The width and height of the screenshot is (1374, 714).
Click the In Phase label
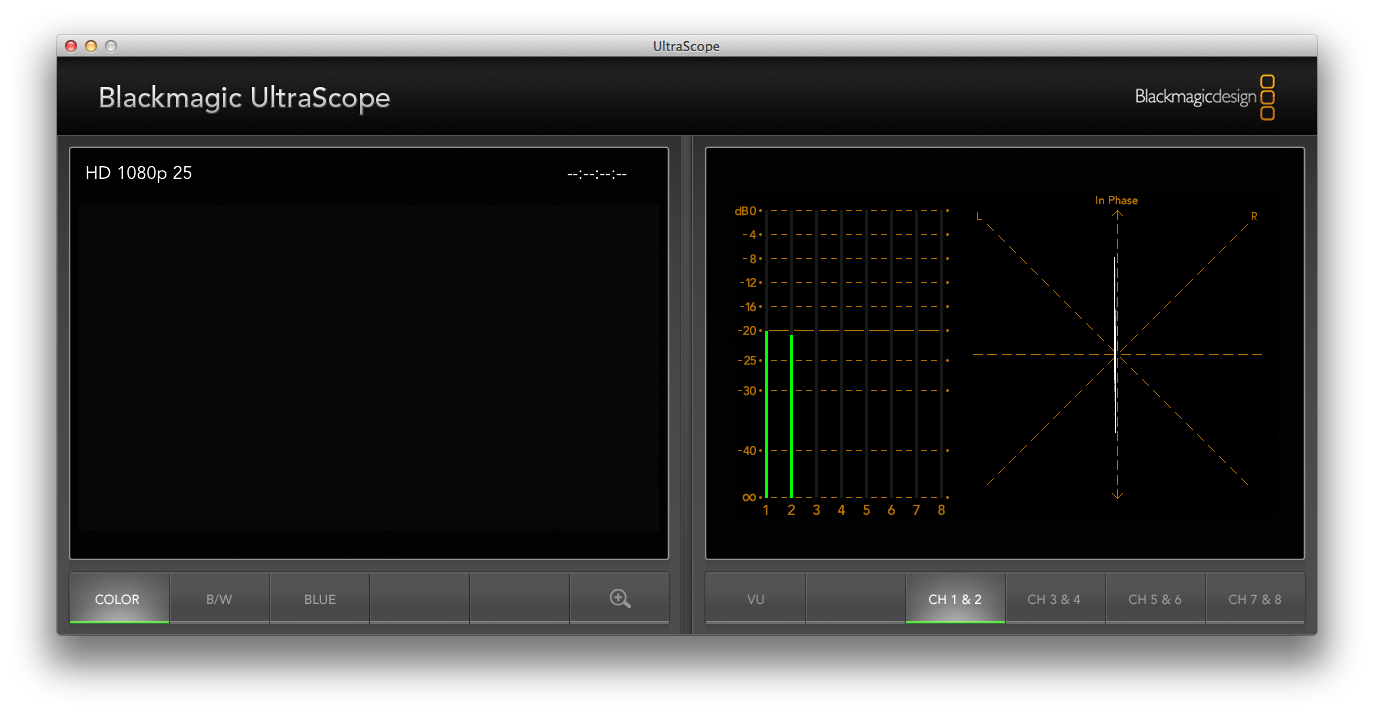pos(1116,200)
